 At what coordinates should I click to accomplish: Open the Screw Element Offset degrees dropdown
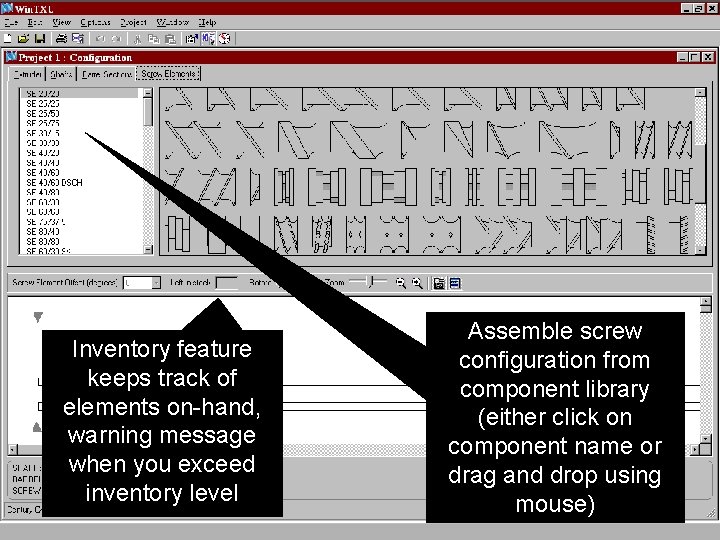coord(156,283)
